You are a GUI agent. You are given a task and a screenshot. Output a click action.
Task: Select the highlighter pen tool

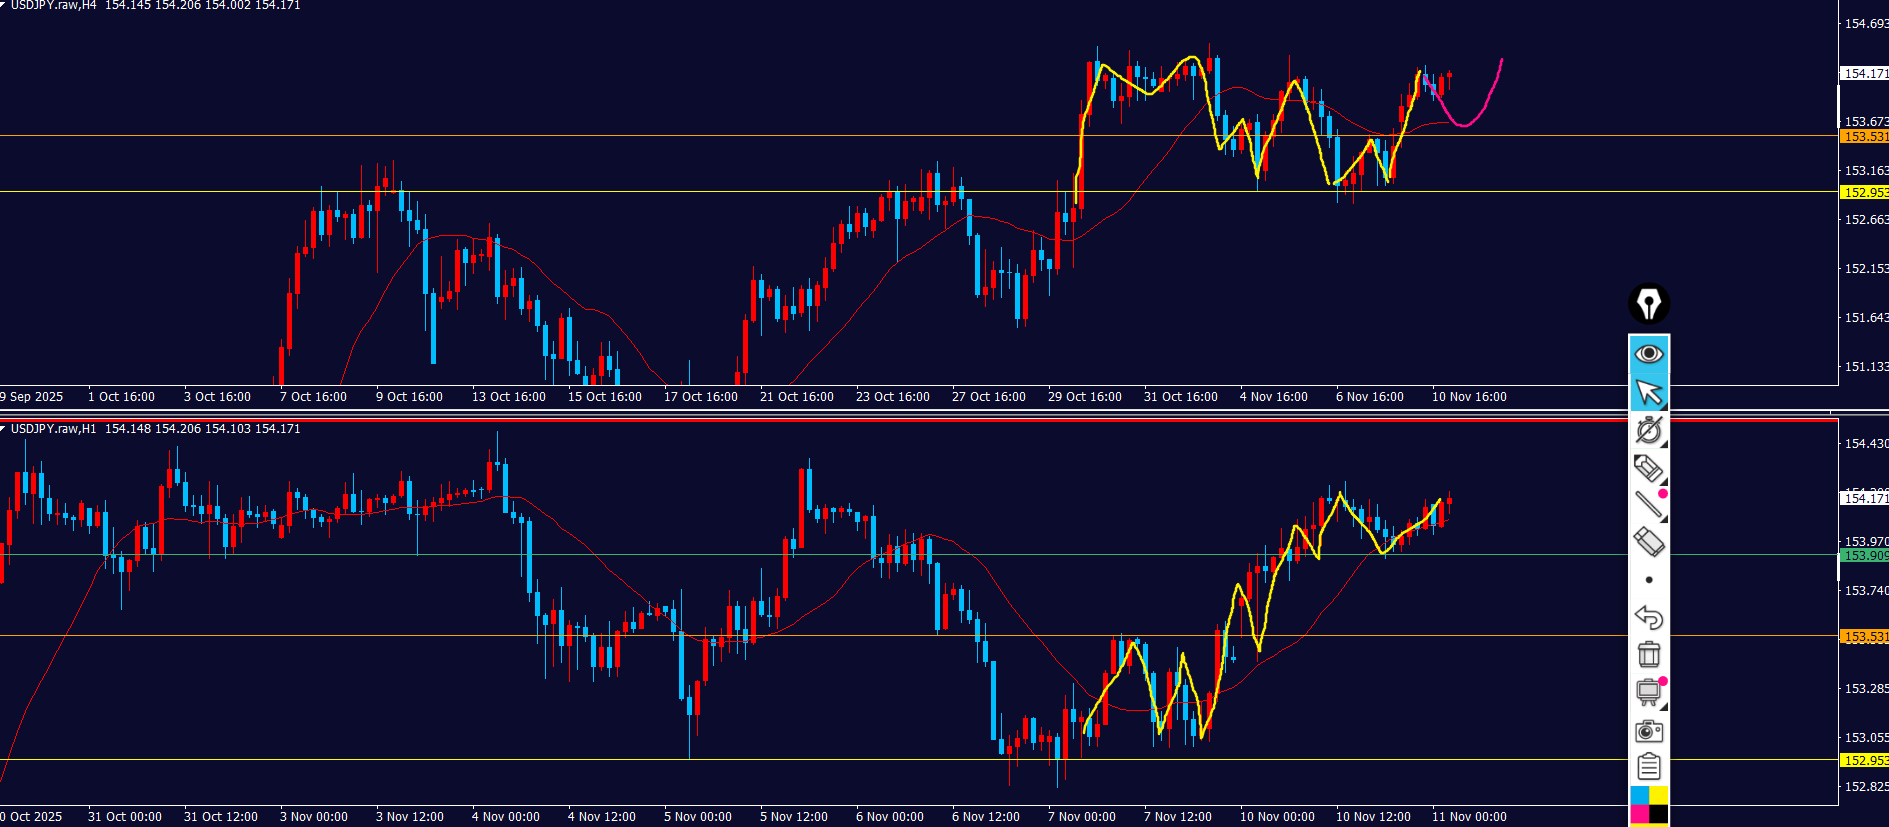tap(1648, 467)
